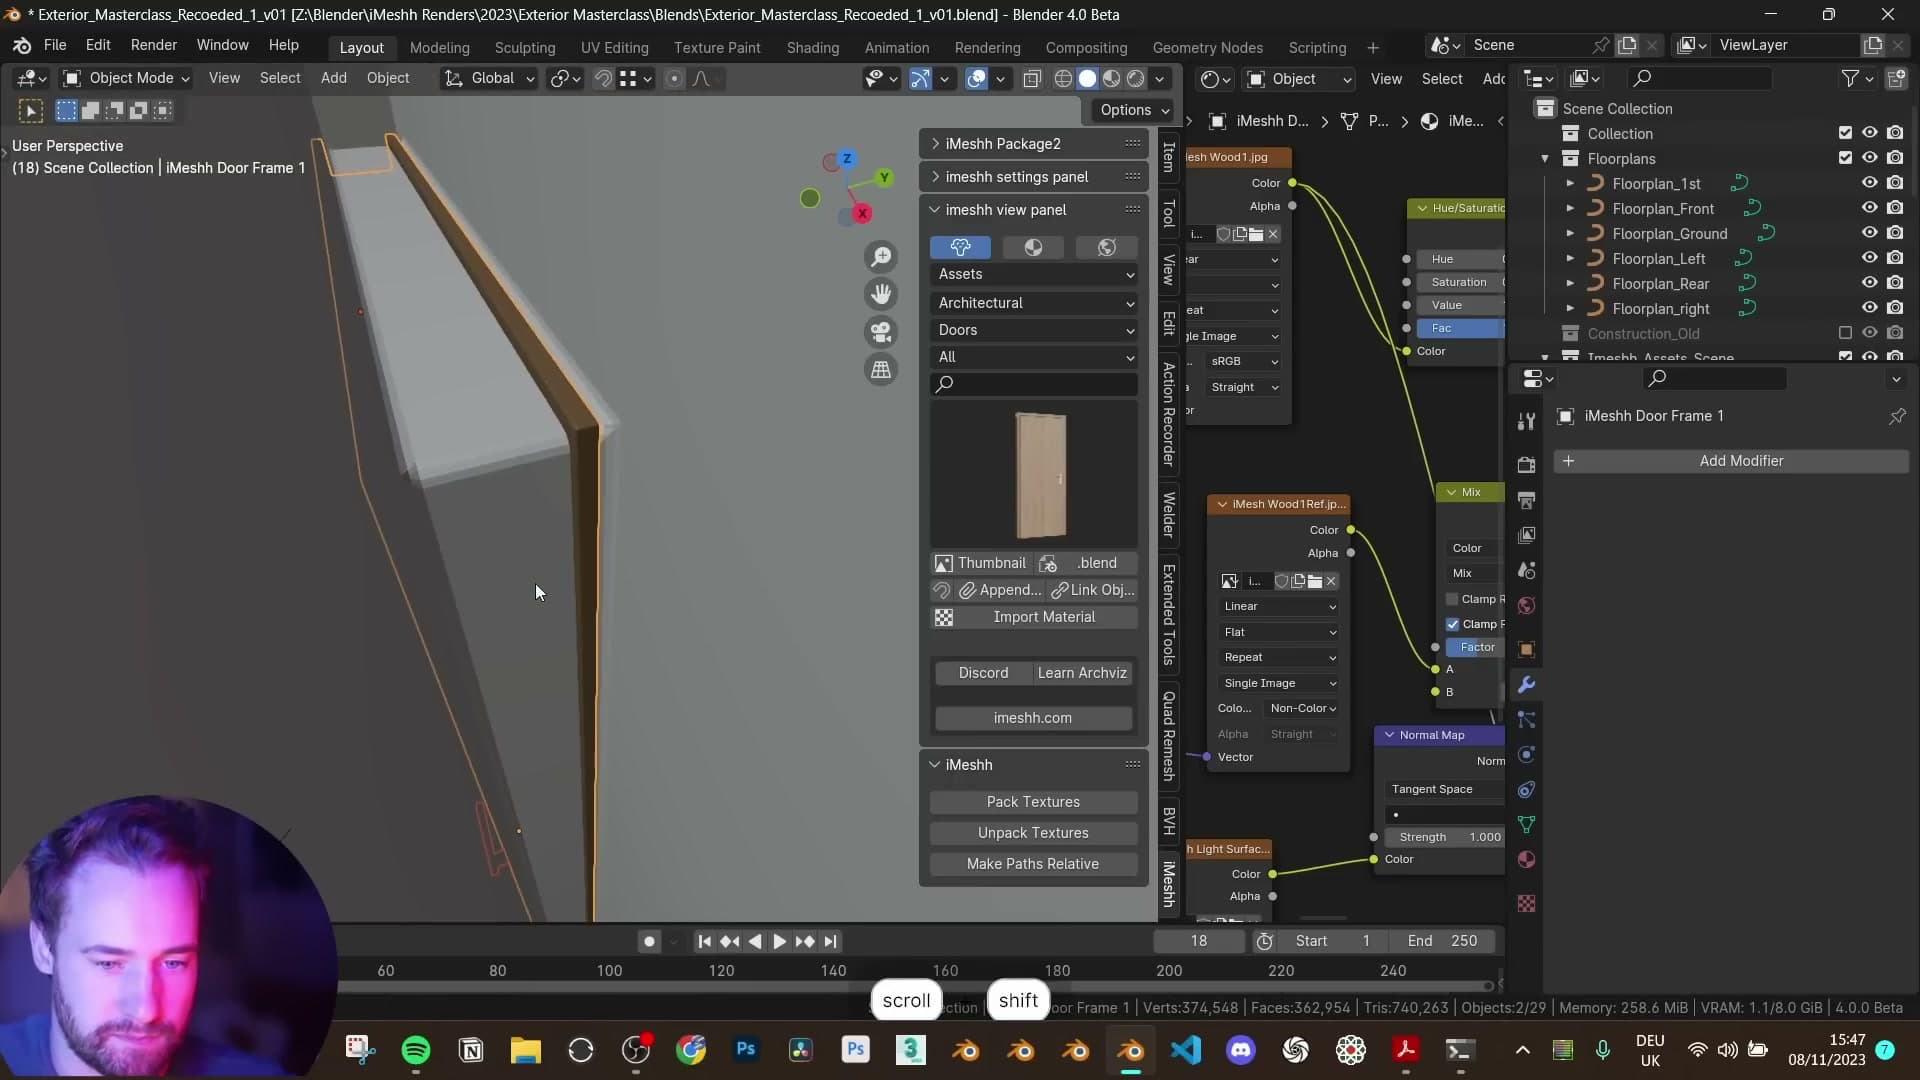Hide Floorplan_1st in viewport
This screenshot has width=1920, height=1080.
click(x=1869, y=183)
